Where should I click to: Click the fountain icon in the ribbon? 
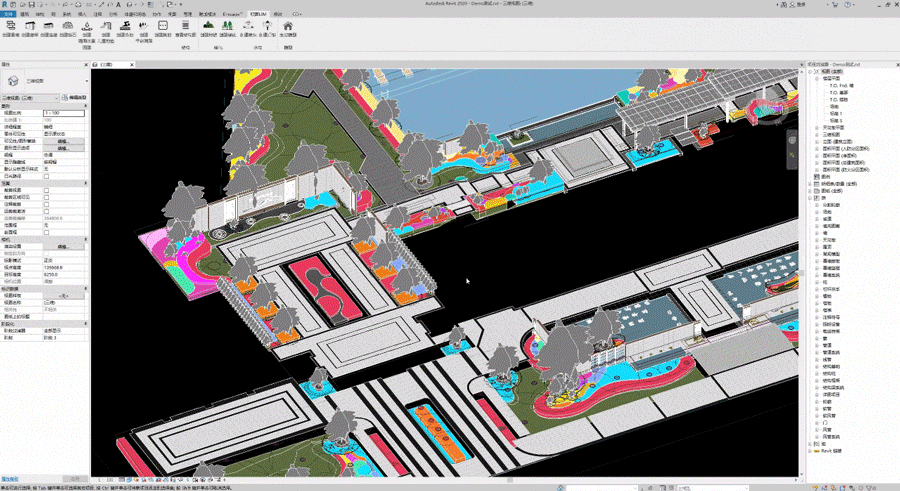click(x=88, y=26)
